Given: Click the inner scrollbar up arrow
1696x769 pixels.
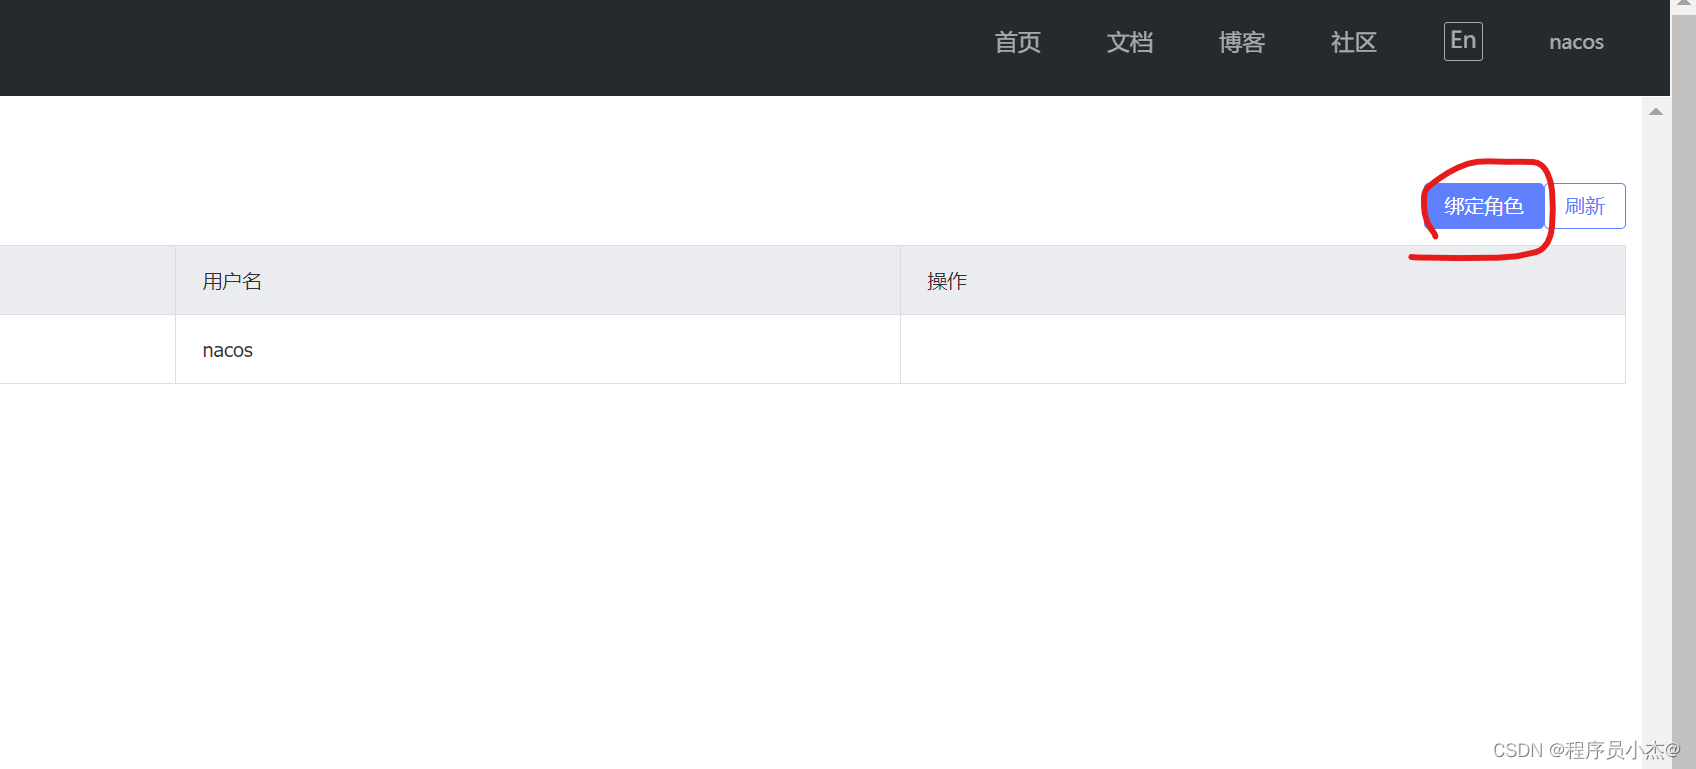Looking at the screenshot, I should [x=1656, y=112].
